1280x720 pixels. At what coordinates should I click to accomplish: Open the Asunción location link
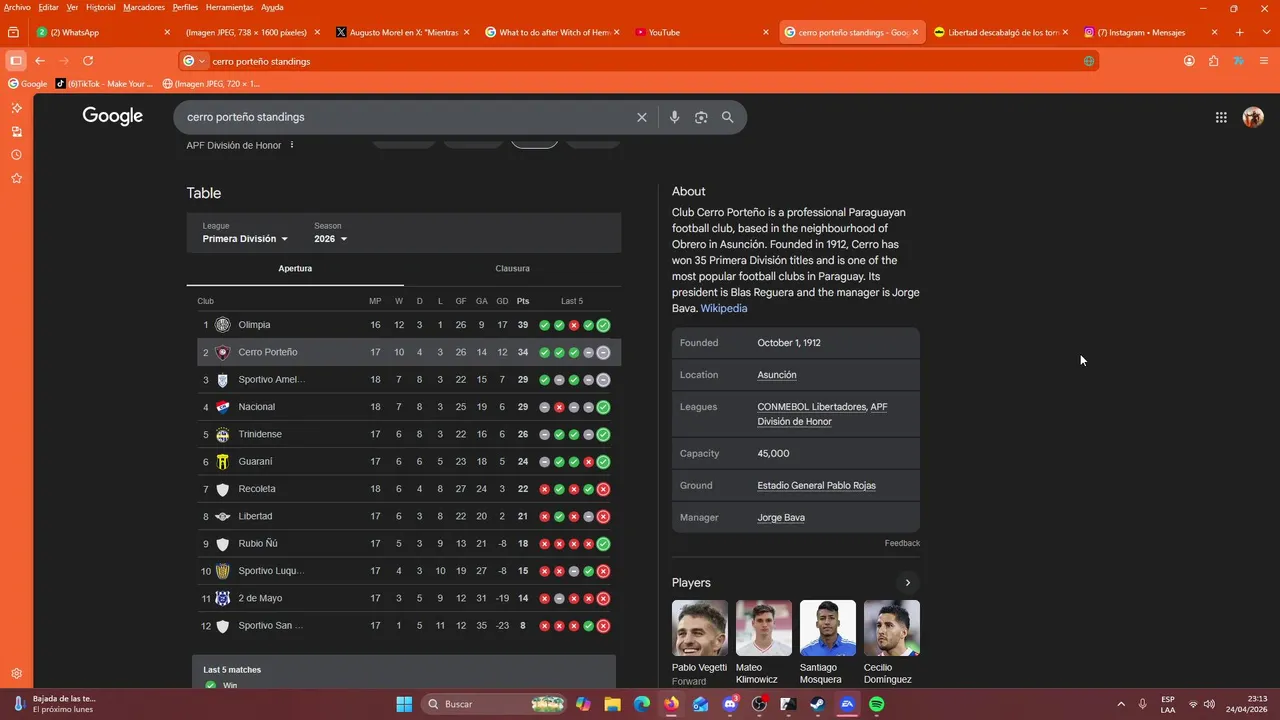pos(777,375)
